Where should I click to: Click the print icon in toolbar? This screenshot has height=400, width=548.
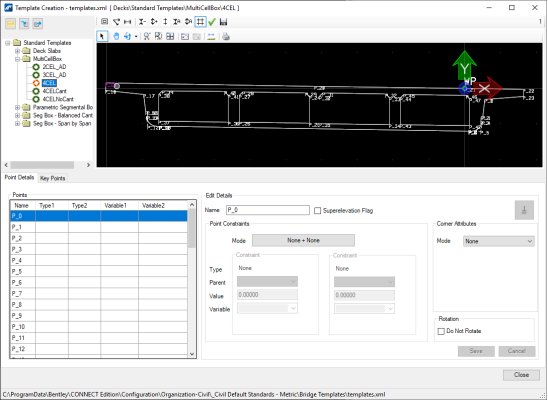226,36
